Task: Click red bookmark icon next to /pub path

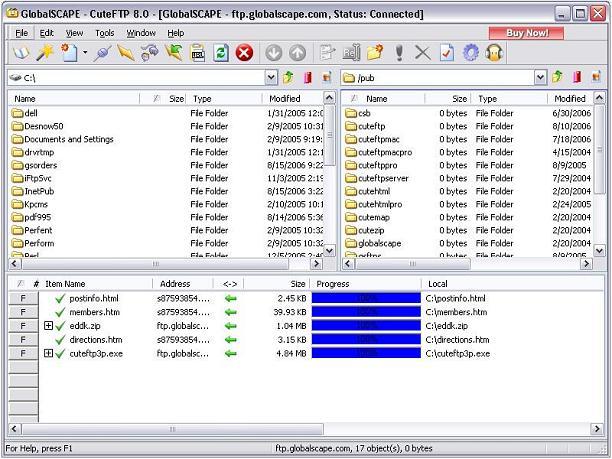Action: point(577,77)
